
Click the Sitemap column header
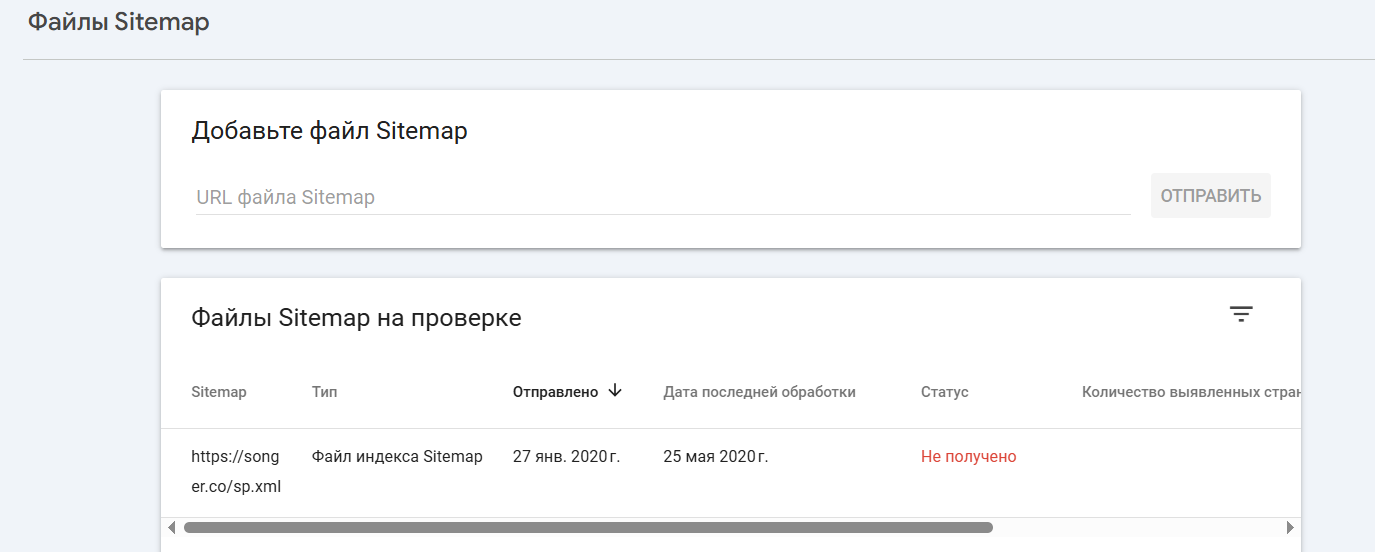[x=219, y=392]
